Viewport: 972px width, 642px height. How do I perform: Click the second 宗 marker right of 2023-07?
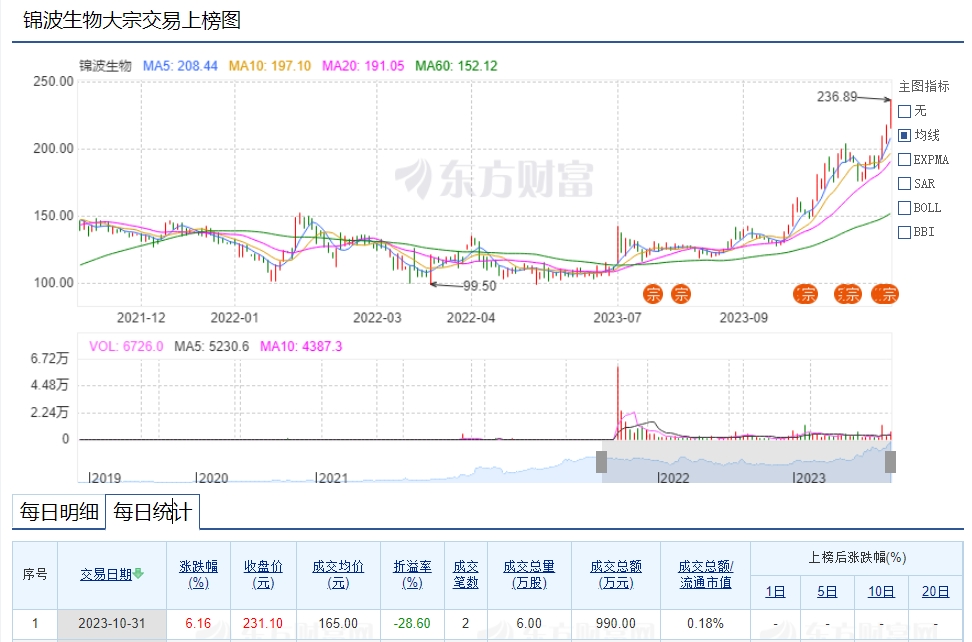(x=681, y=294)
